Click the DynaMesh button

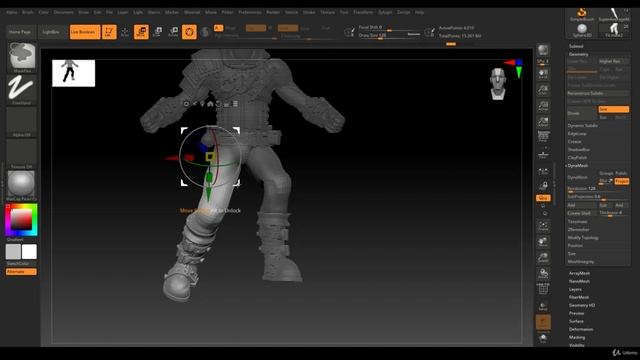(582, 178)
